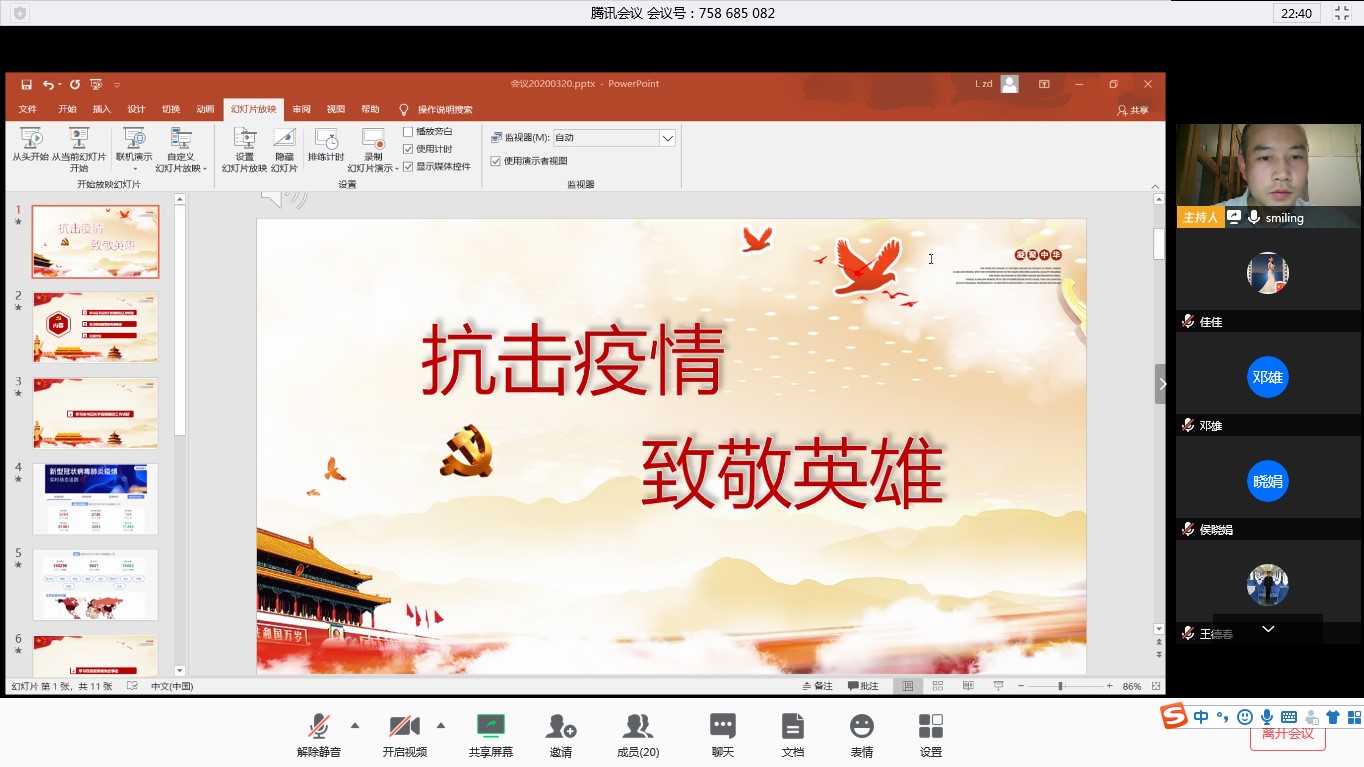Click the 表情 emoji icon
This screenshot has width=1364, height=767.
pos(861,726)
